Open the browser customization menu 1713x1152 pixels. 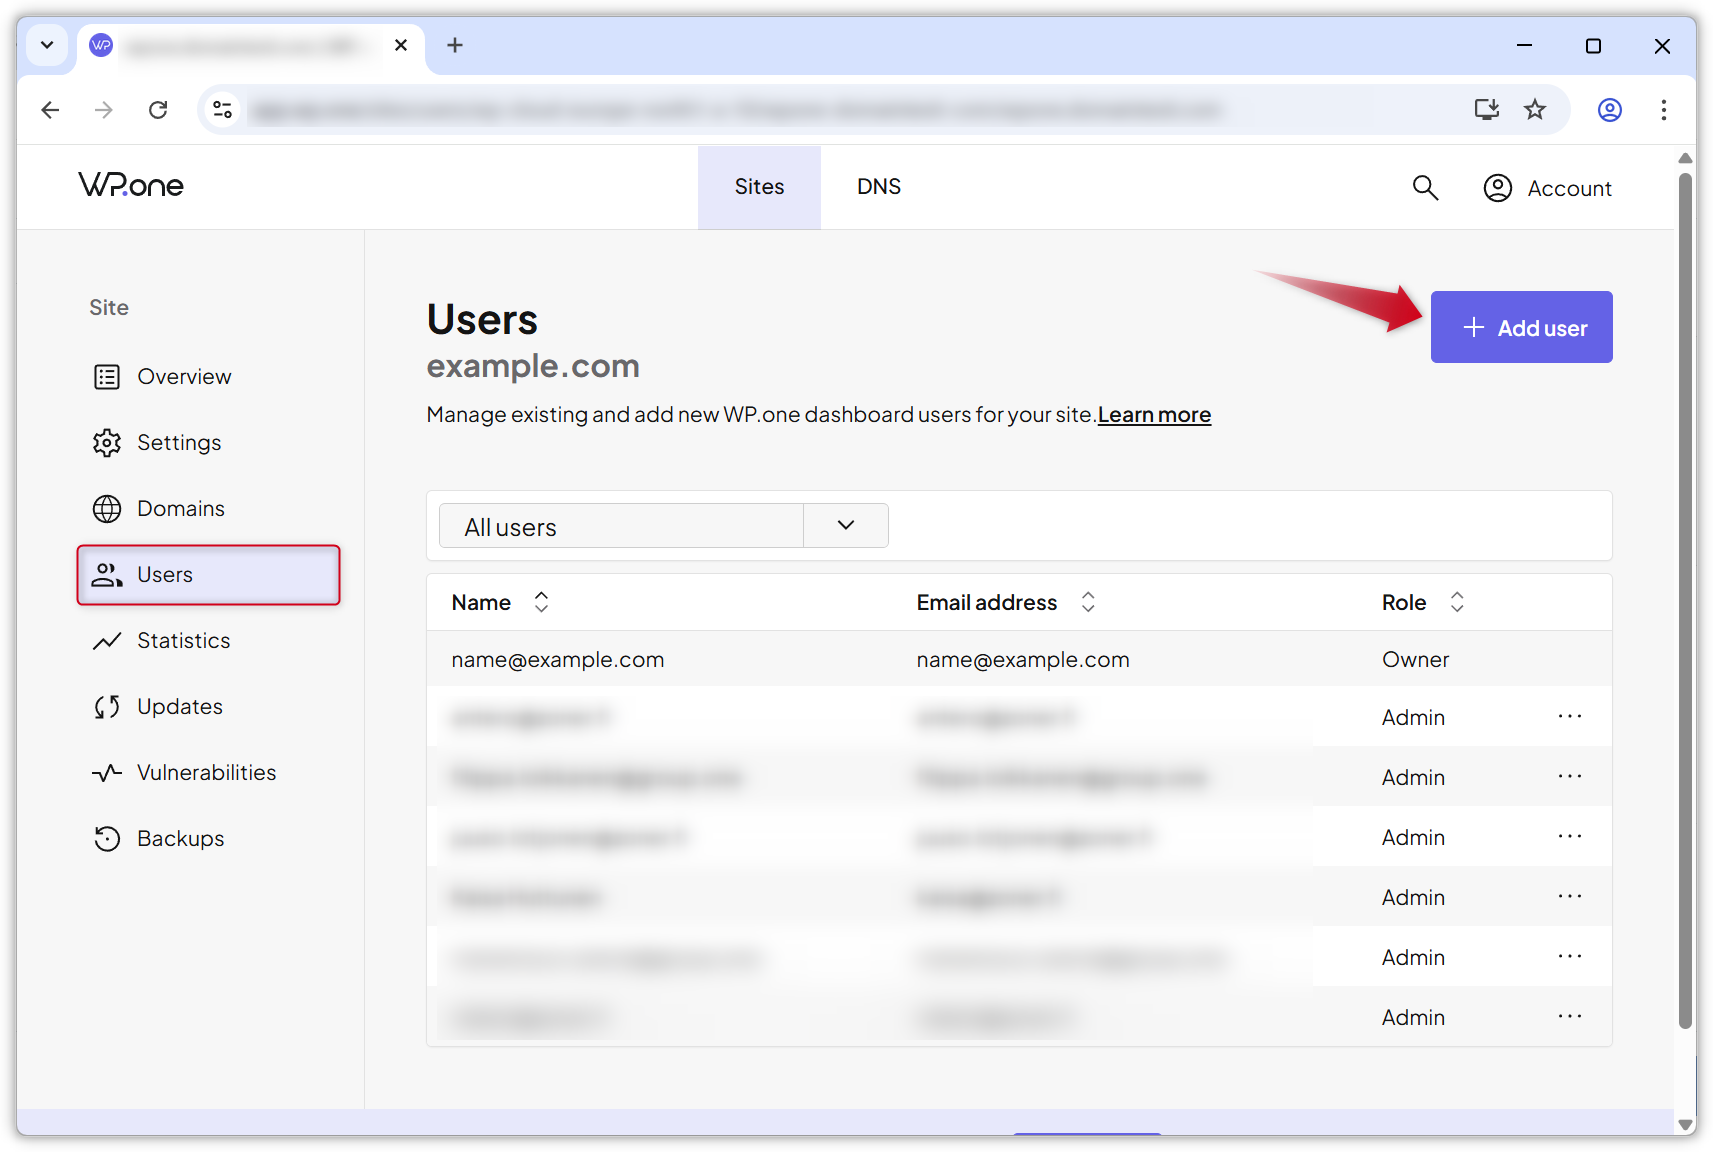coord(1663,110)
